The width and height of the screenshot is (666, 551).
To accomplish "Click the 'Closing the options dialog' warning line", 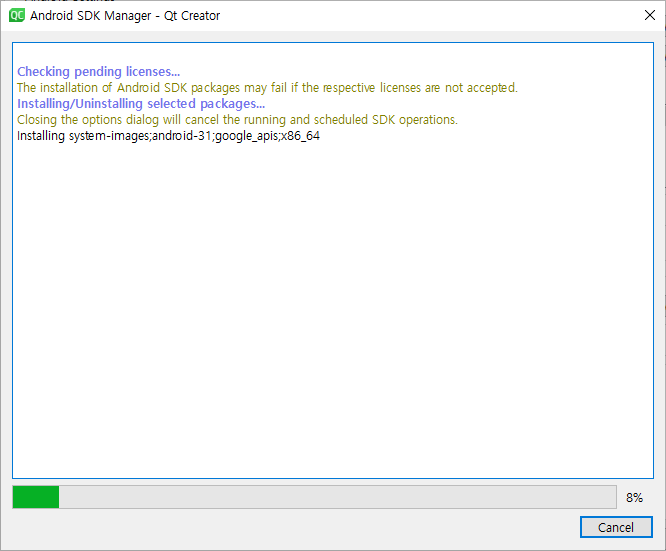I will pyautogui.click(x=237, y=120).
